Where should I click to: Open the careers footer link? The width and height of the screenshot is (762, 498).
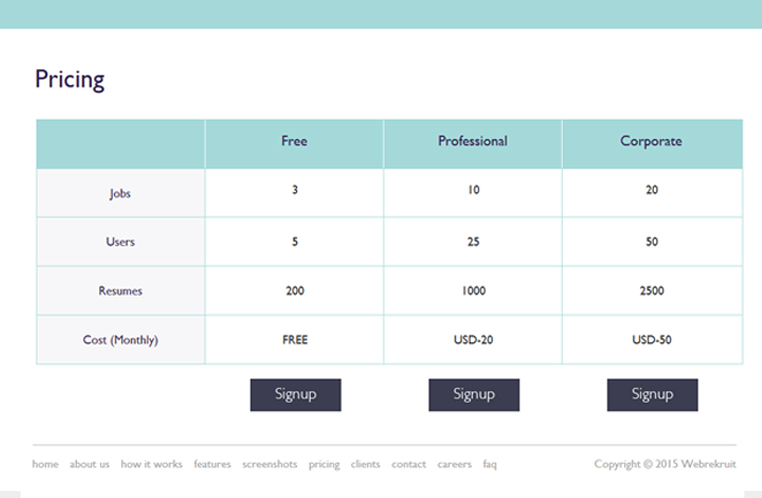click(x=454, y=464)
